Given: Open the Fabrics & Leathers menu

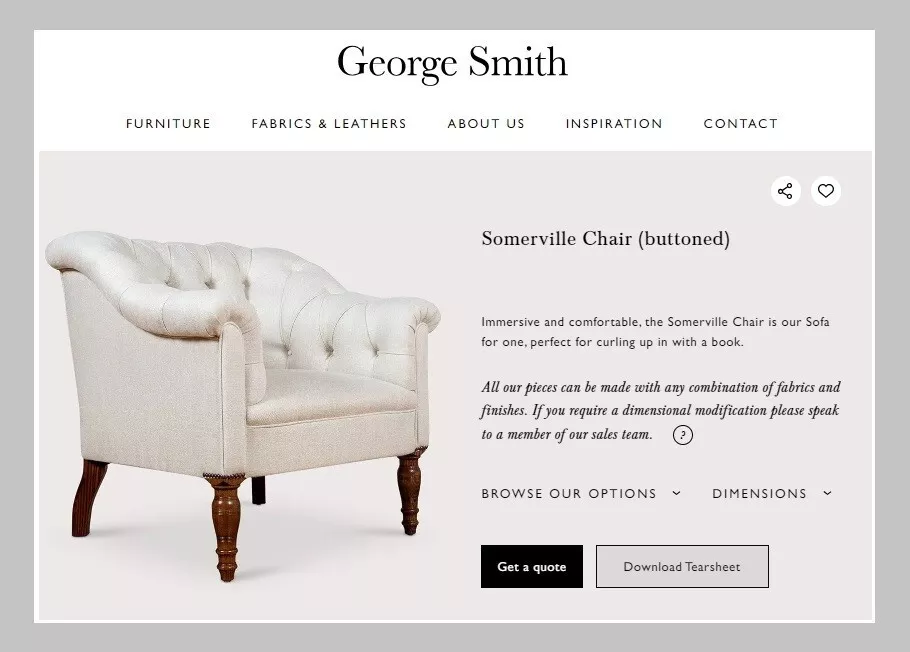Looking at the screenshot, I should tap(329, 124).
